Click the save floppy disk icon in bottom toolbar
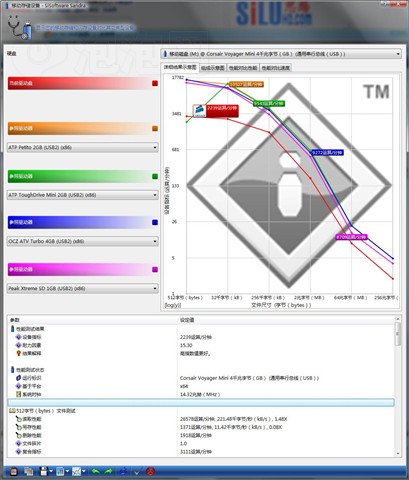 (x=44, y=471)
